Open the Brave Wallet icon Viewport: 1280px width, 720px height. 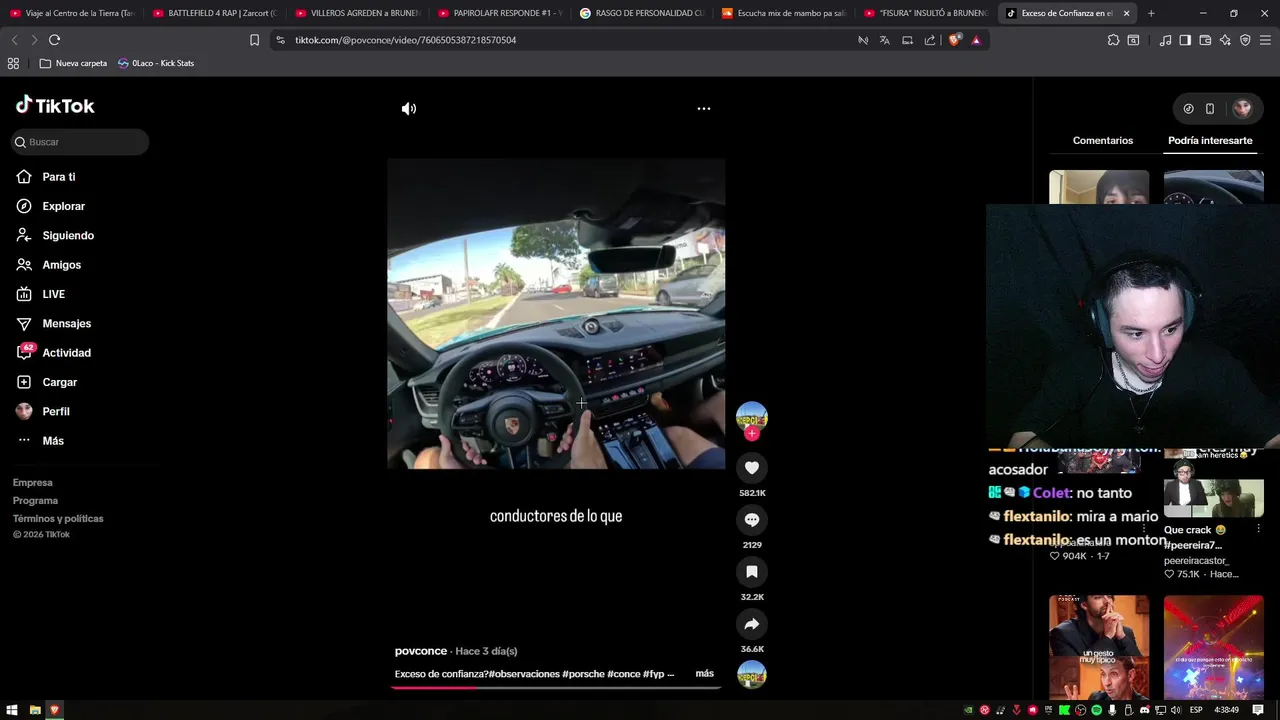[1205, 40]
